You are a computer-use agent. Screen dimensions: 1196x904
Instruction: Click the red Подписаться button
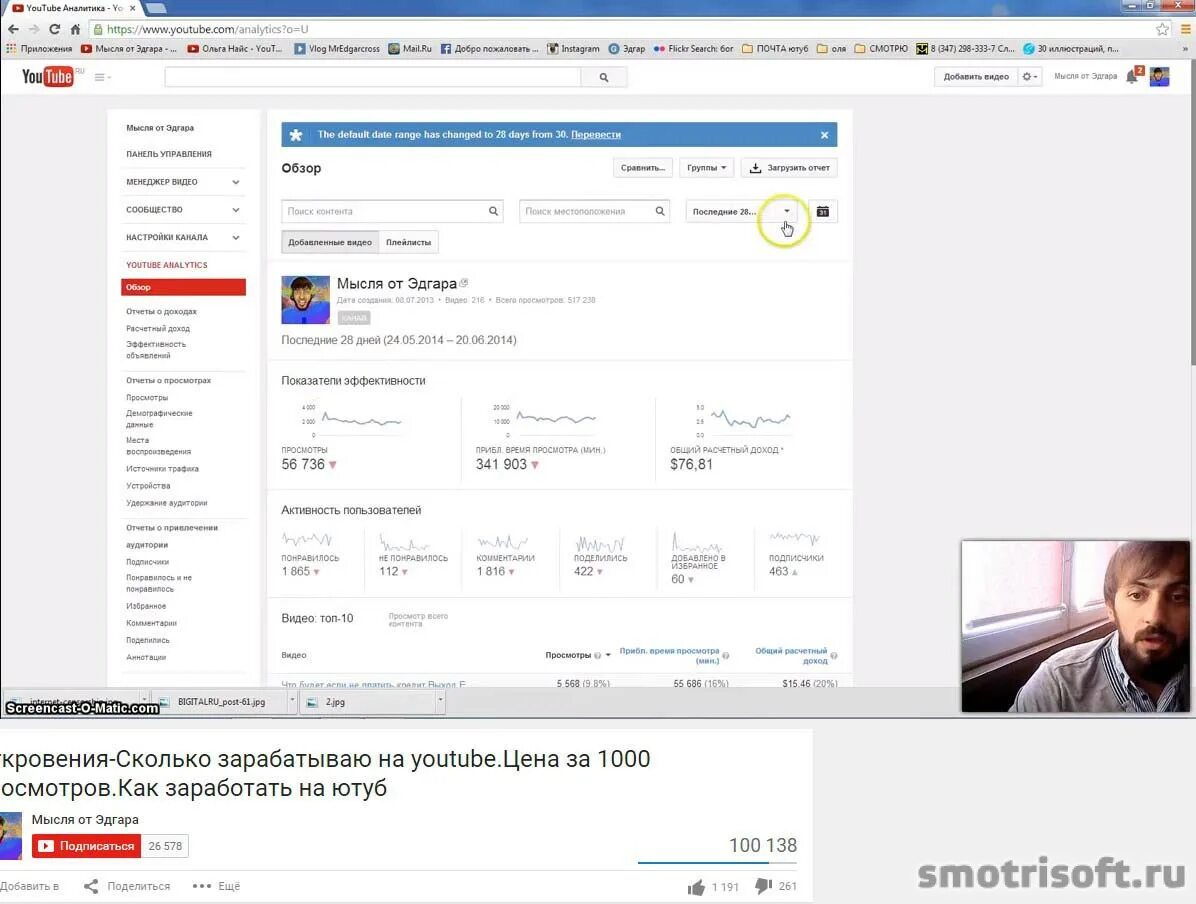(x=86, y=846)
